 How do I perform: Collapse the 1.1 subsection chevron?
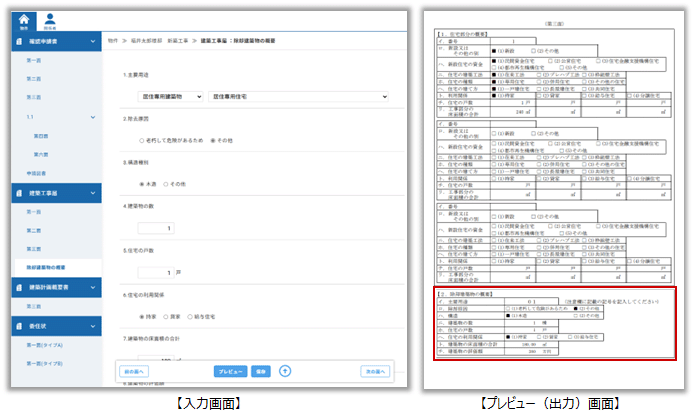pyautogui.click(x=93, y=117)
